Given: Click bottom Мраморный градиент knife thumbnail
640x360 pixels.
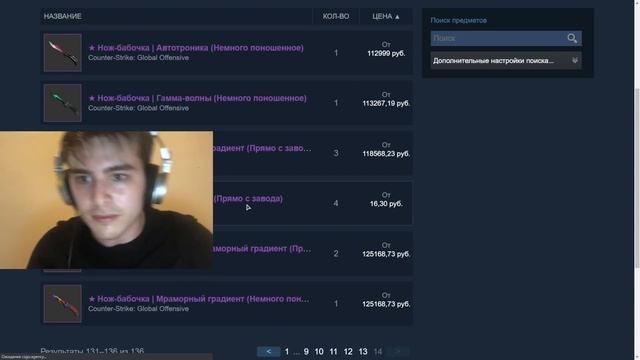Looking at the screenshot, I should click(62, 304).
